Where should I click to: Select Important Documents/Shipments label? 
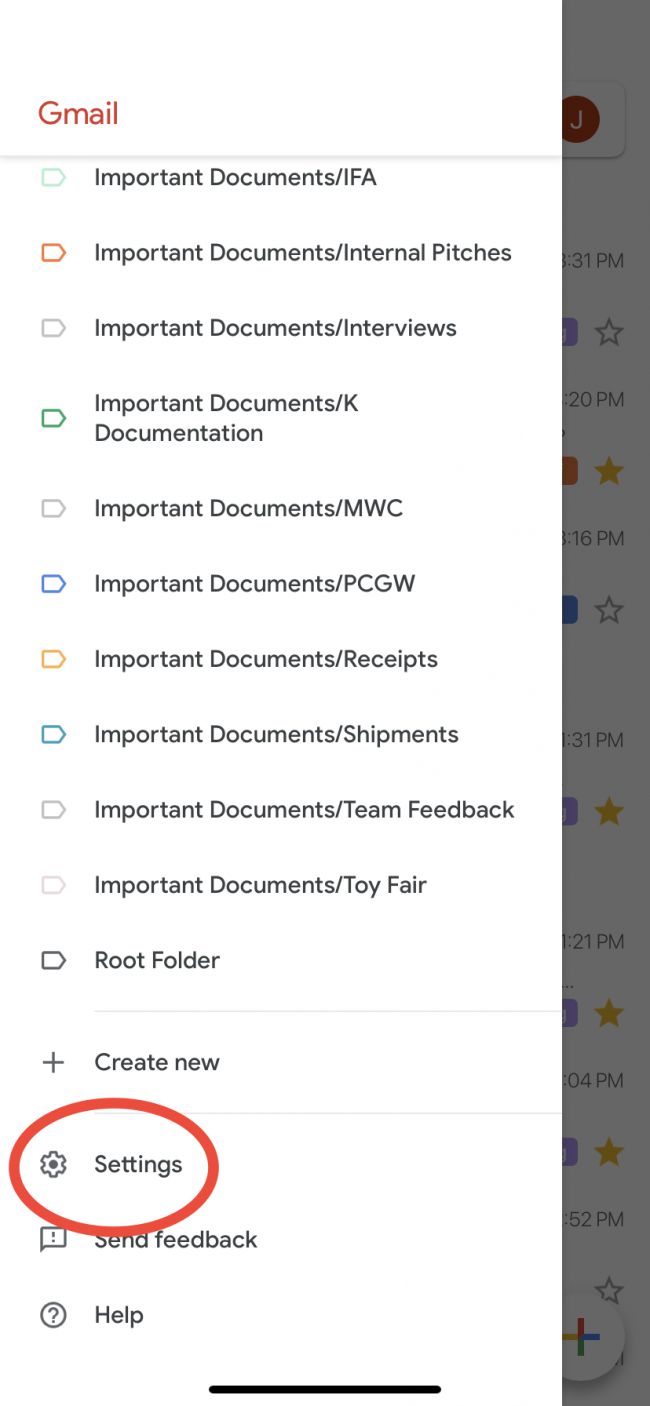click(276, 734)
